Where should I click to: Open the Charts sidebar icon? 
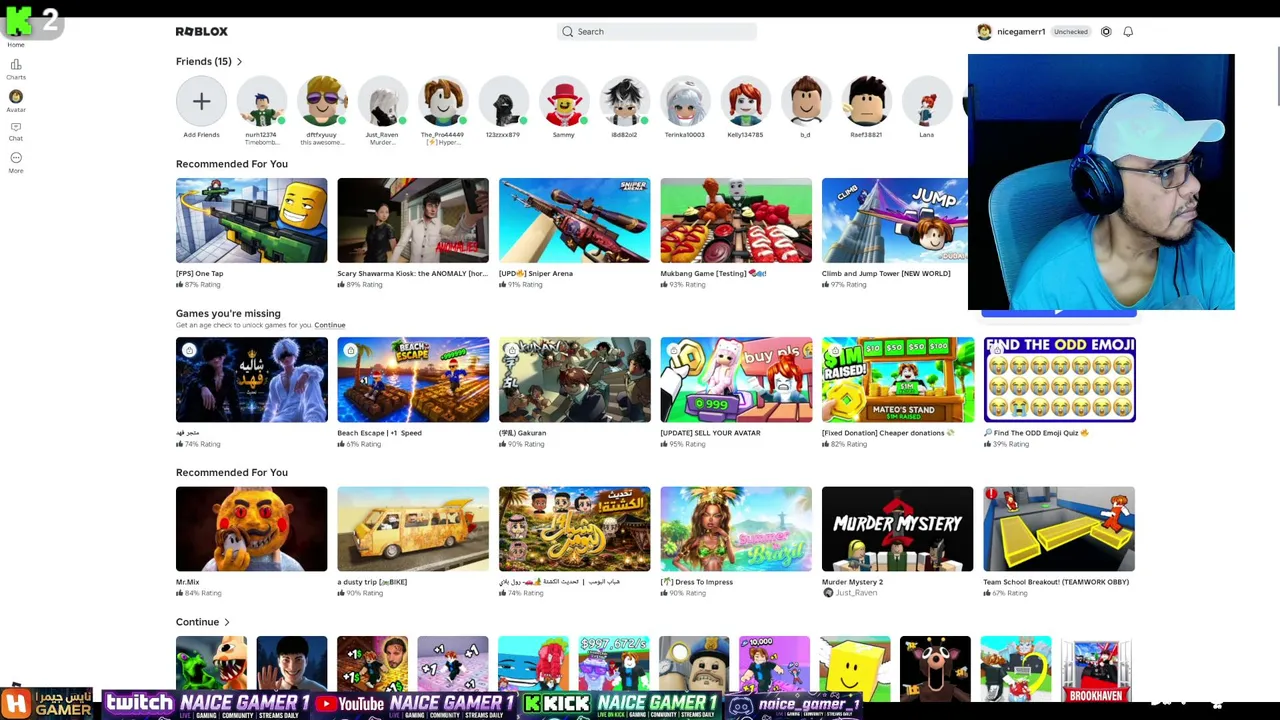16,69
